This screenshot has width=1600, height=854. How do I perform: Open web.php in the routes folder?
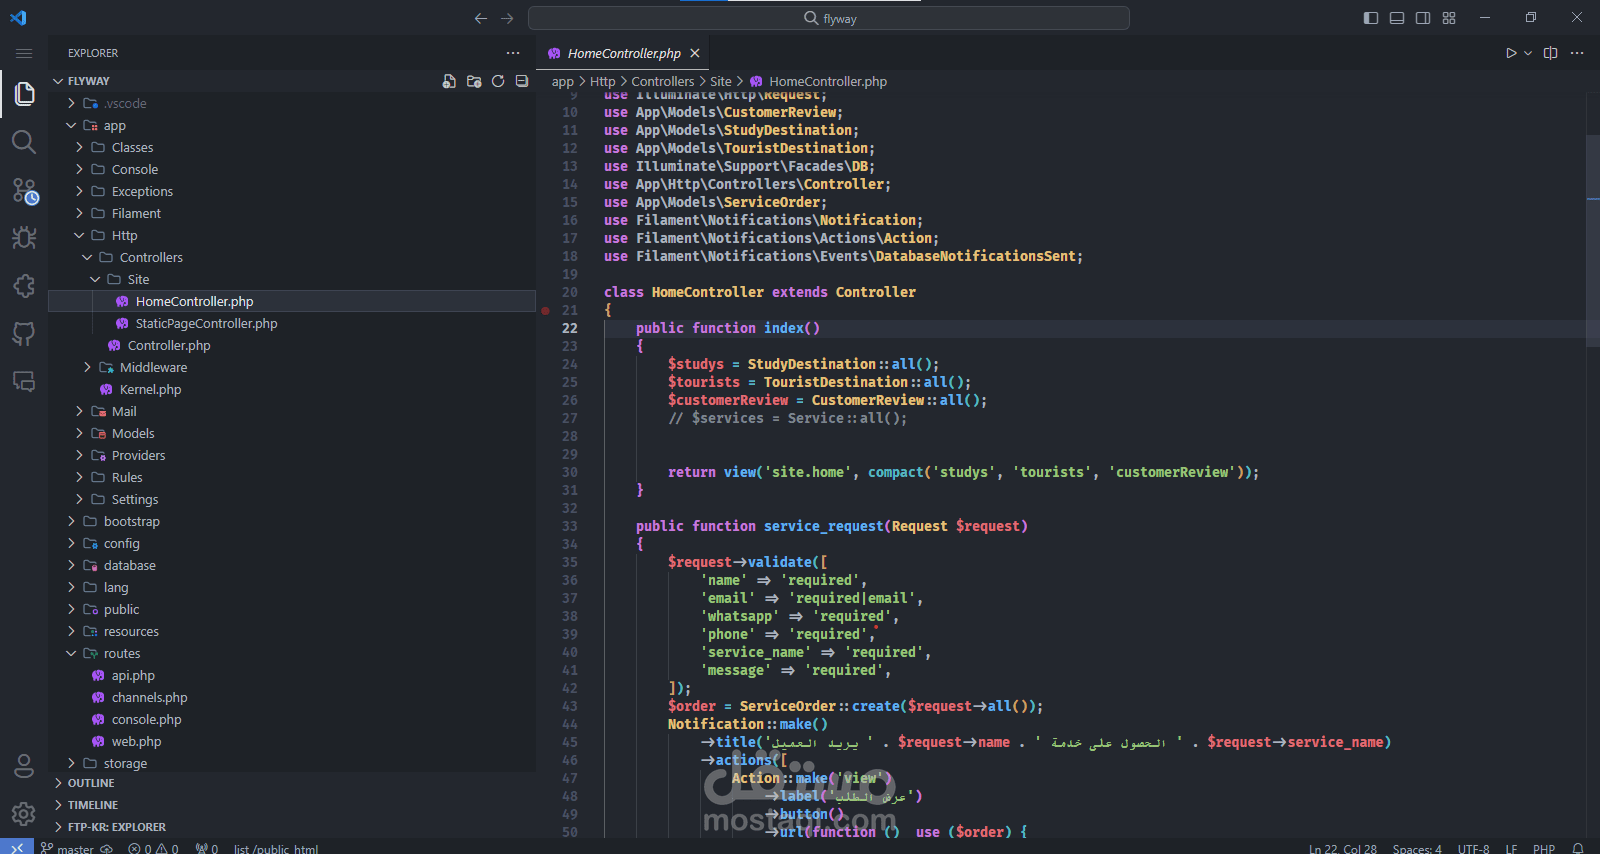[136, 741]
